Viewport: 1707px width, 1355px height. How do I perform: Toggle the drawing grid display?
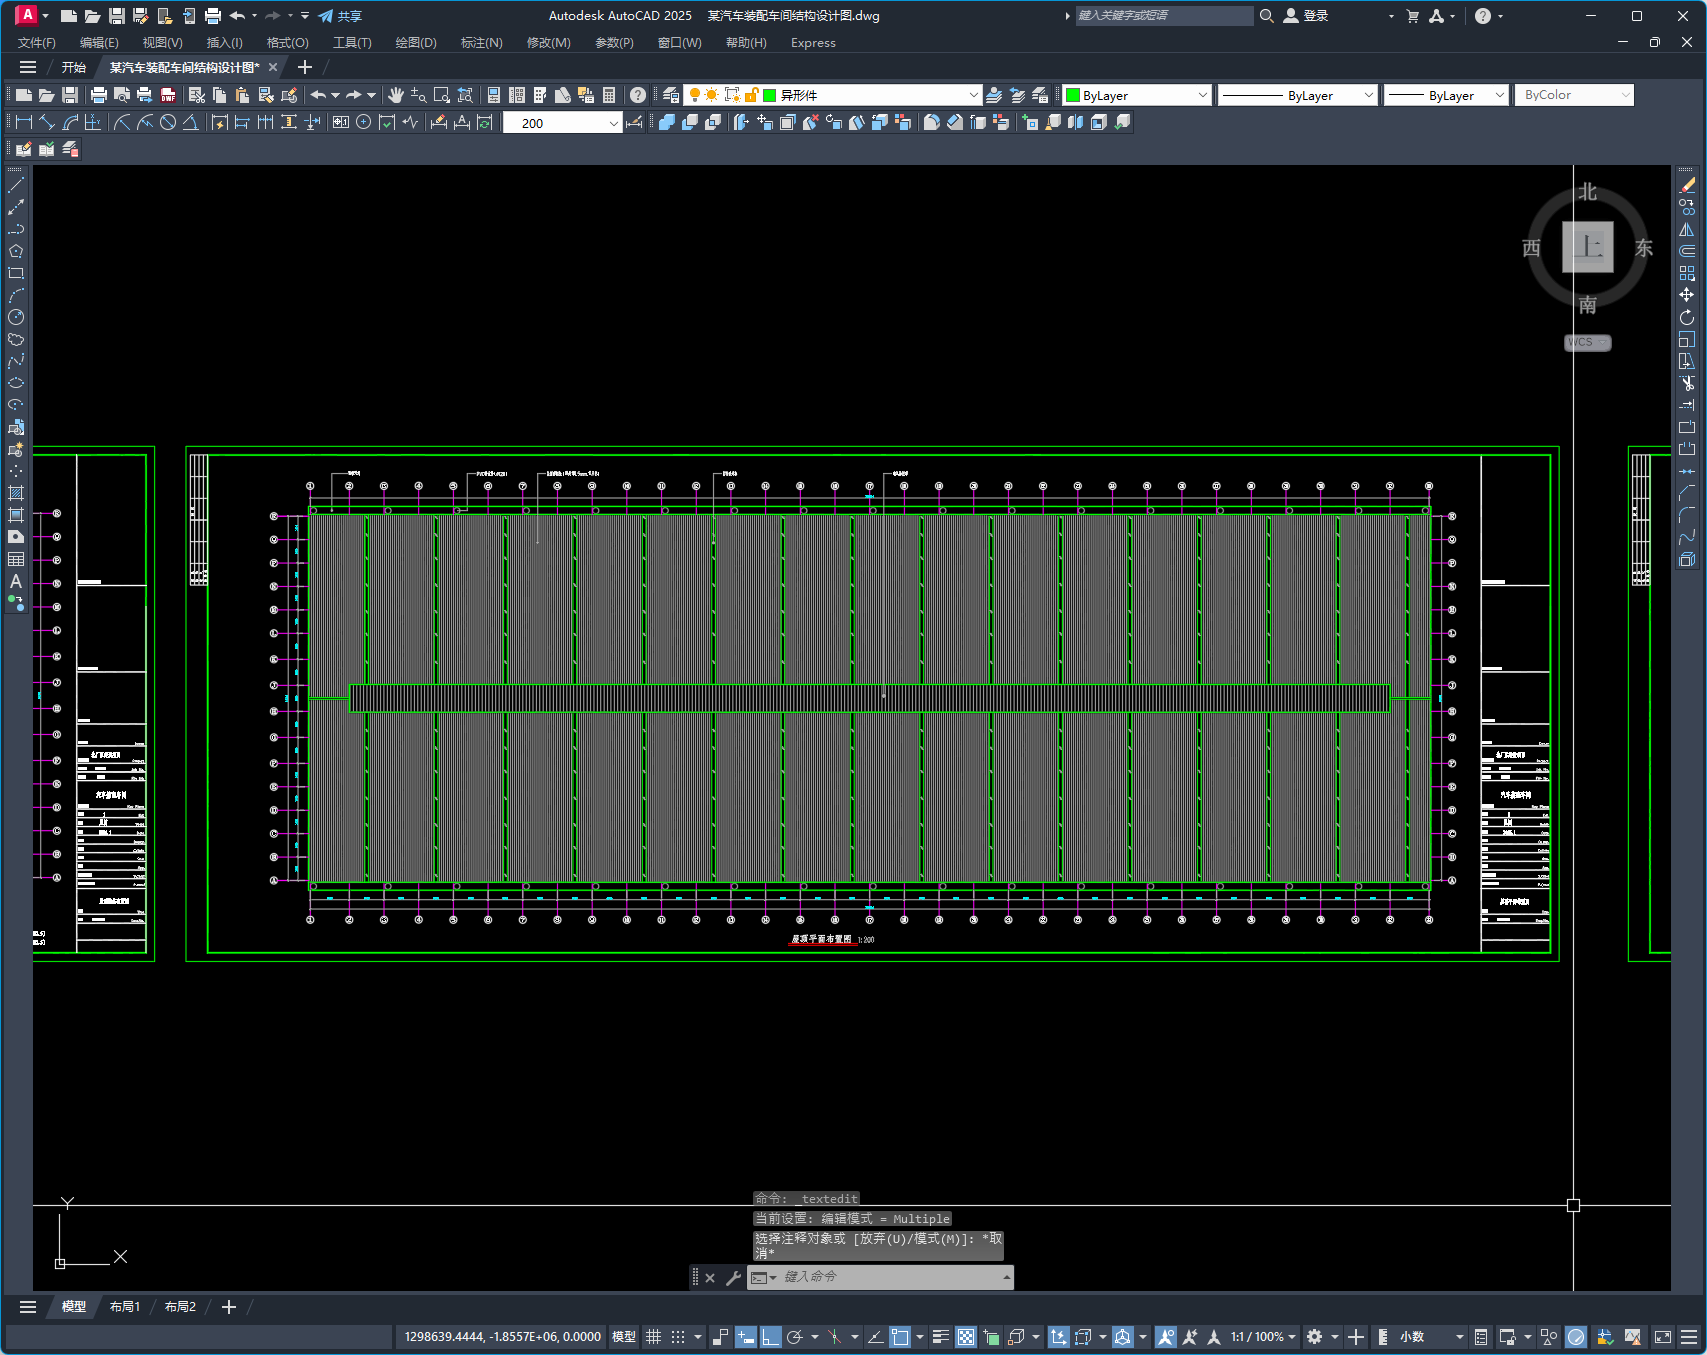(x=653, y=1337)
